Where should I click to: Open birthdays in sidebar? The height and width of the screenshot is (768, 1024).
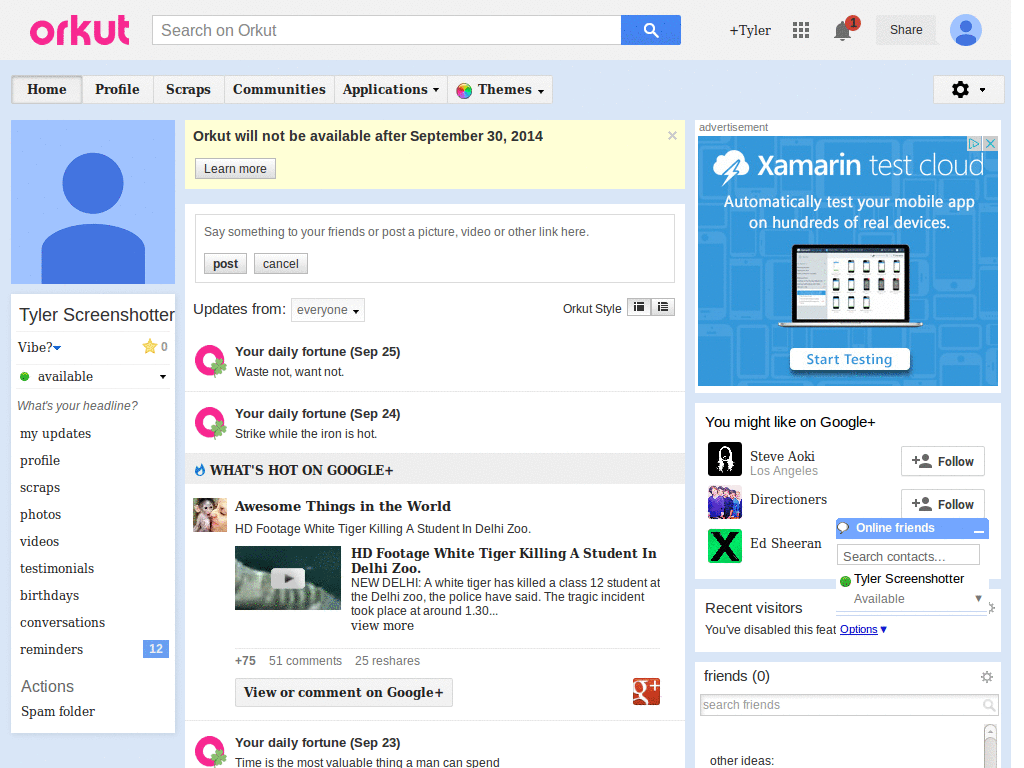pyautogui.click(x=50, y=595)
